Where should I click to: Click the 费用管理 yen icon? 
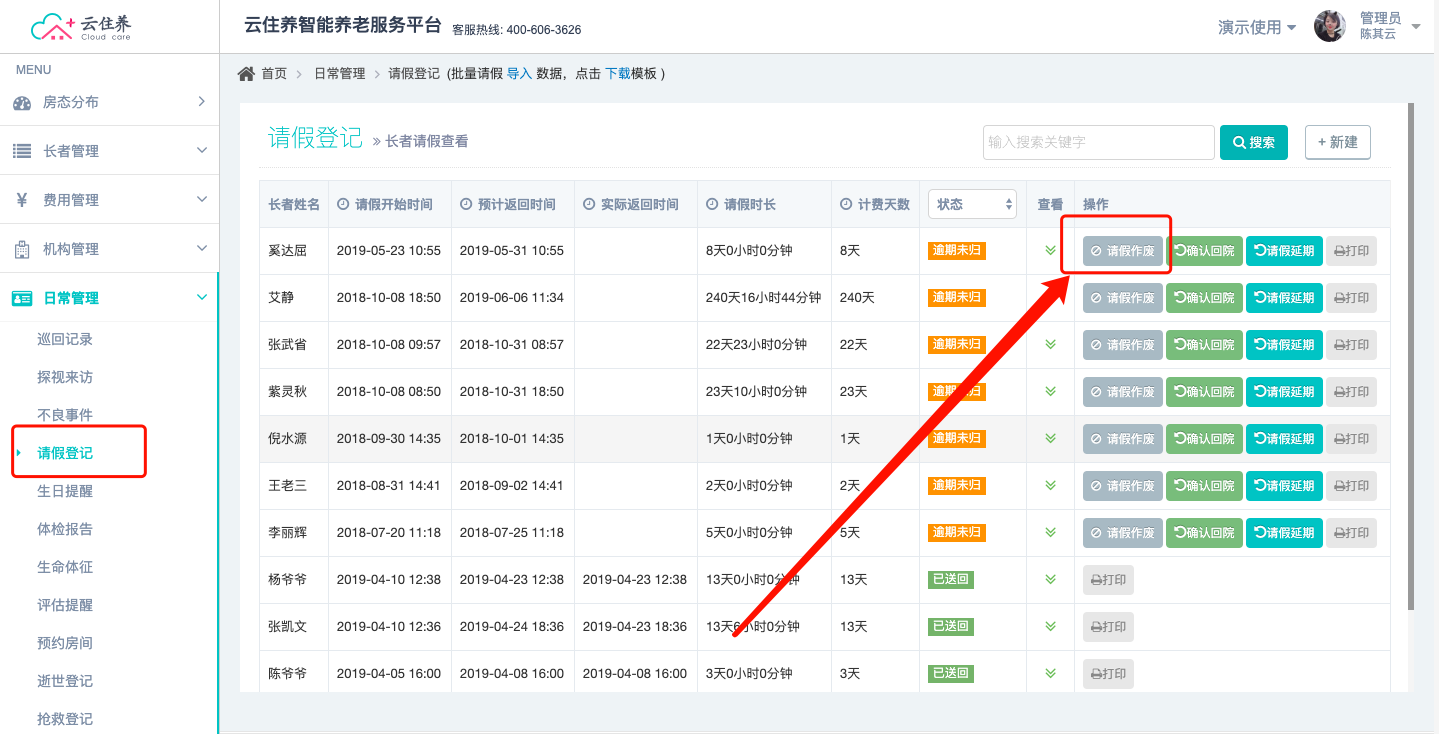[22, 200]
